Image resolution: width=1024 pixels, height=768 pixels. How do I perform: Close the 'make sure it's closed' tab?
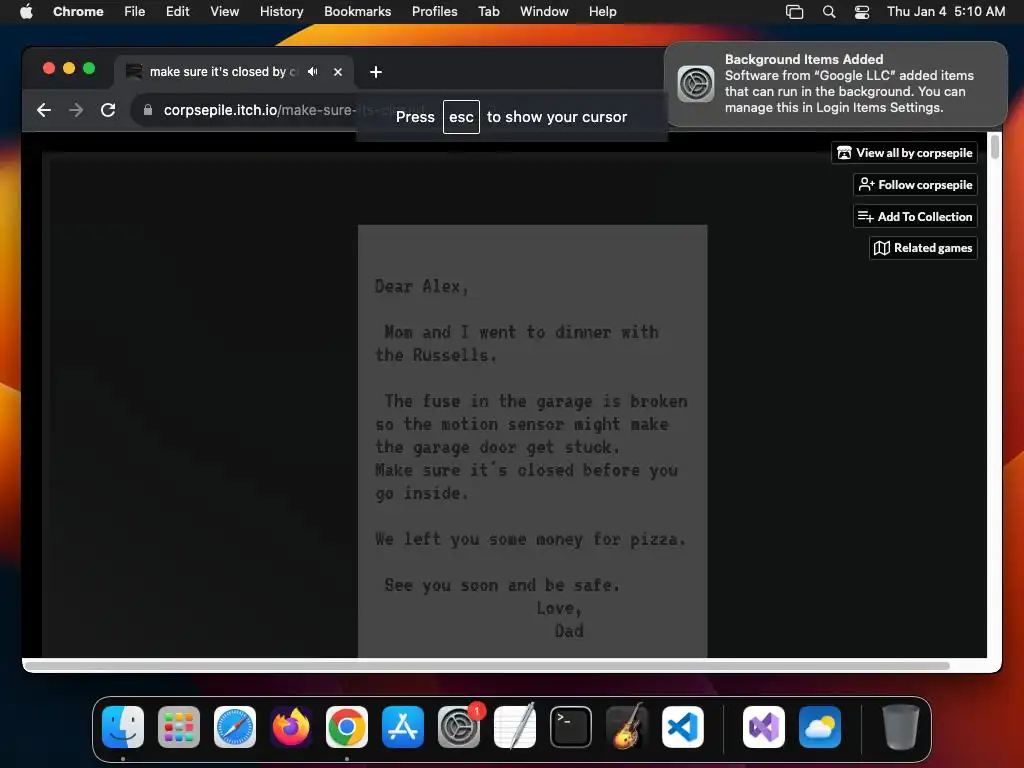coord(338,72)
